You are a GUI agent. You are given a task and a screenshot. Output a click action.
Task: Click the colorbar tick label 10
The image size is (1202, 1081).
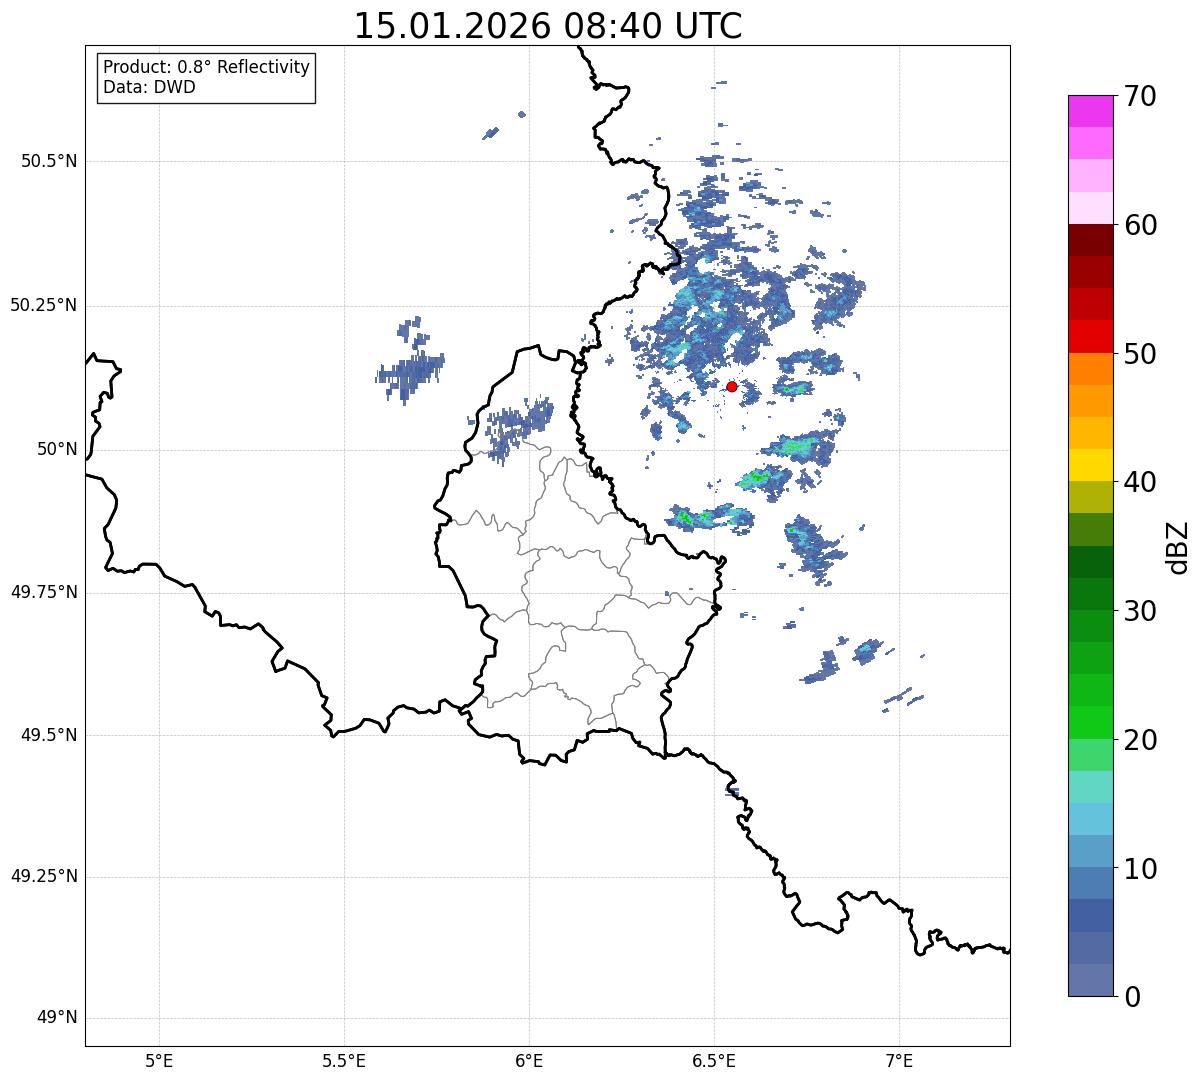[x=1142, y=869]
